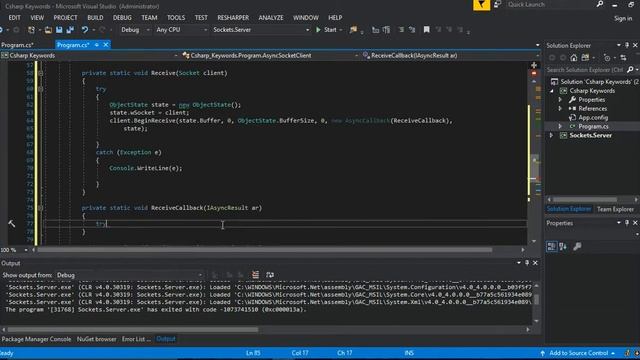Collapse the ReceiveCallback method outlining toggle
This screenshot has width=640, height=360.
40,208
